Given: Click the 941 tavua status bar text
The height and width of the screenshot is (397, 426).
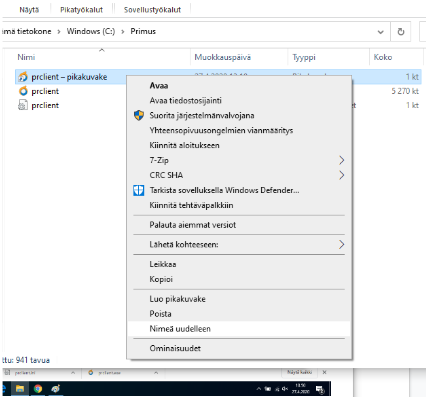Looking at the screenshot, I should click(x=33, y=360).
